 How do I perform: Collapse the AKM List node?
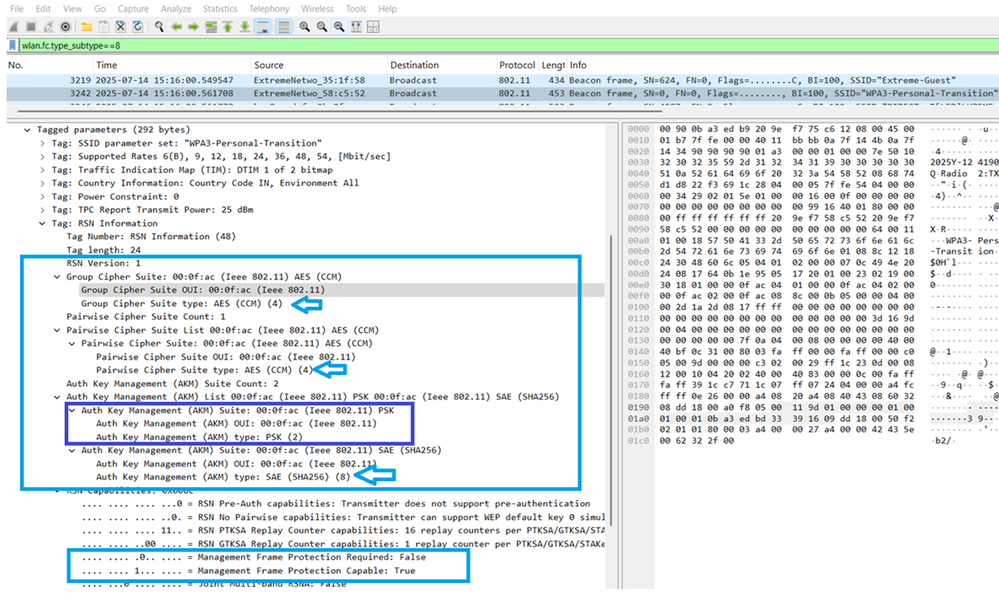tap(57, 397)
